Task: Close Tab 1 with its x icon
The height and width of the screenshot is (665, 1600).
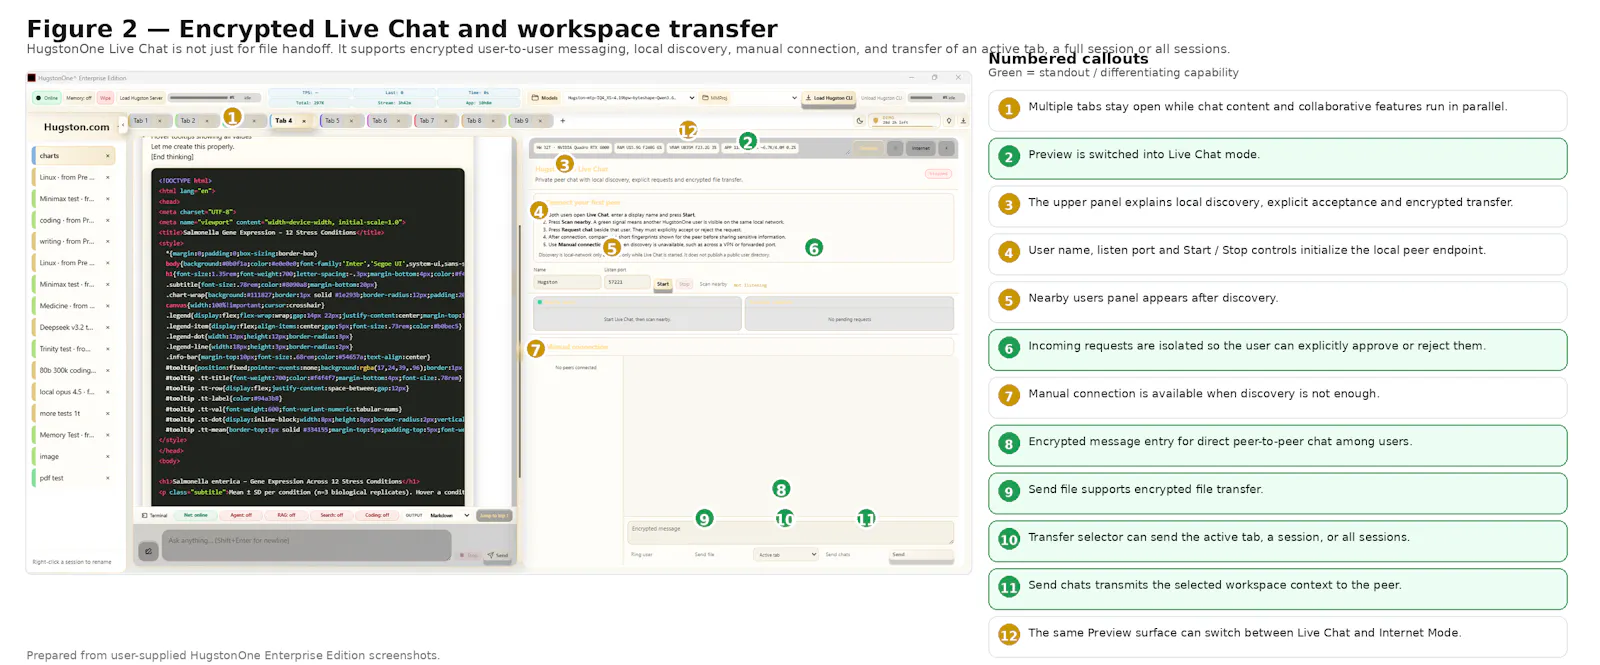Action: [x=160, y=121]
